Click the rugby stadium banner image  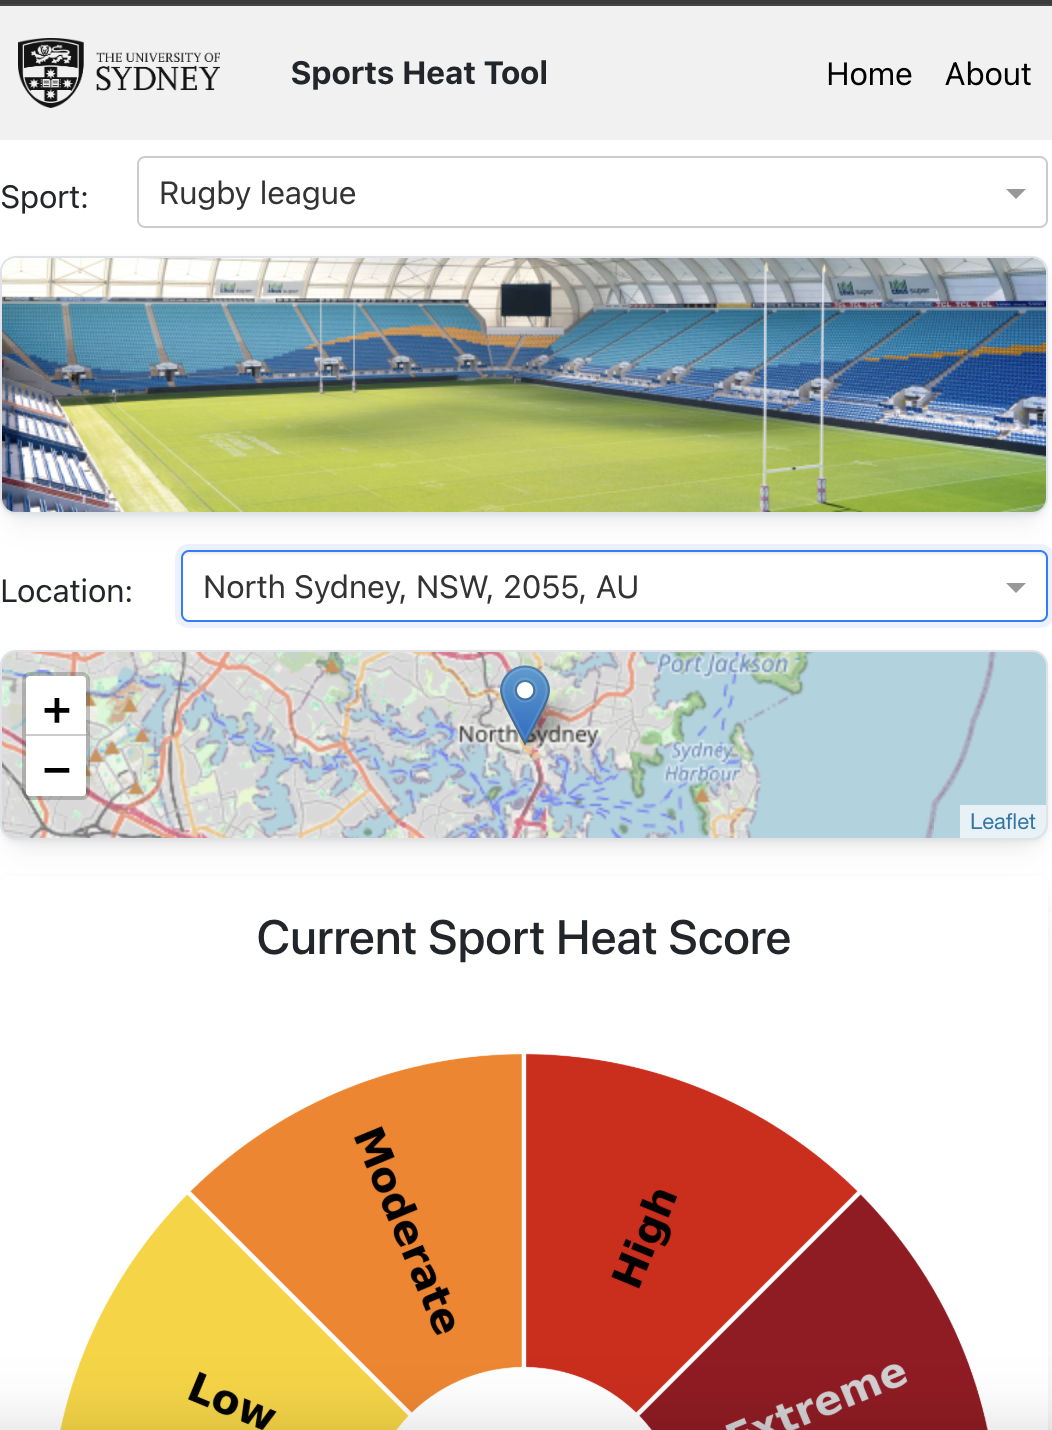[524, 385]
